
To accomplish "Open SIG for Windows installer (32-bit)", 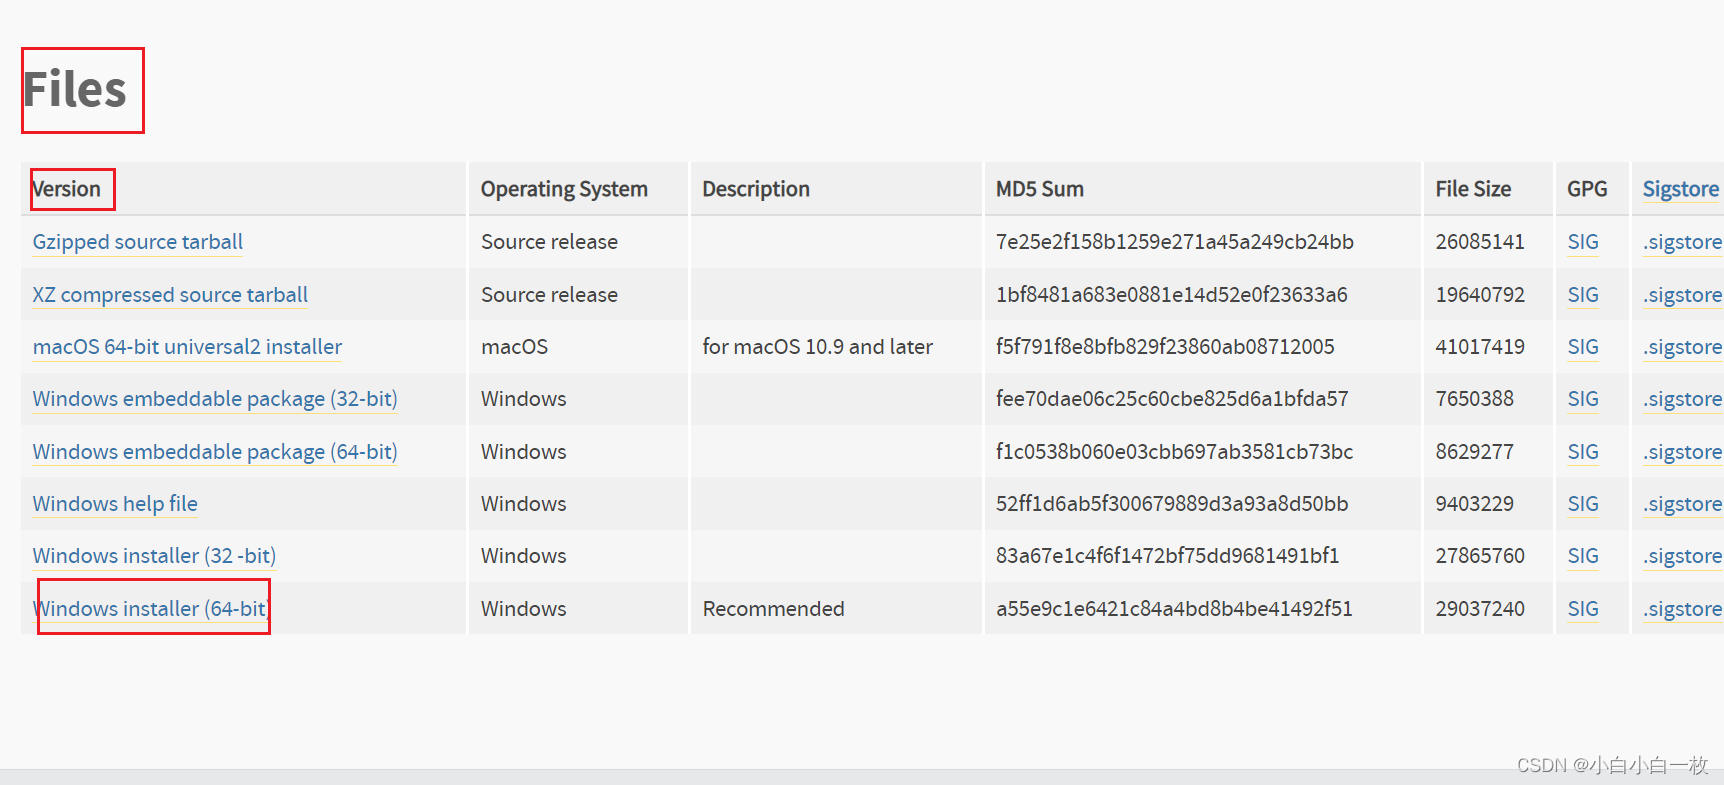I will 1583,556.
